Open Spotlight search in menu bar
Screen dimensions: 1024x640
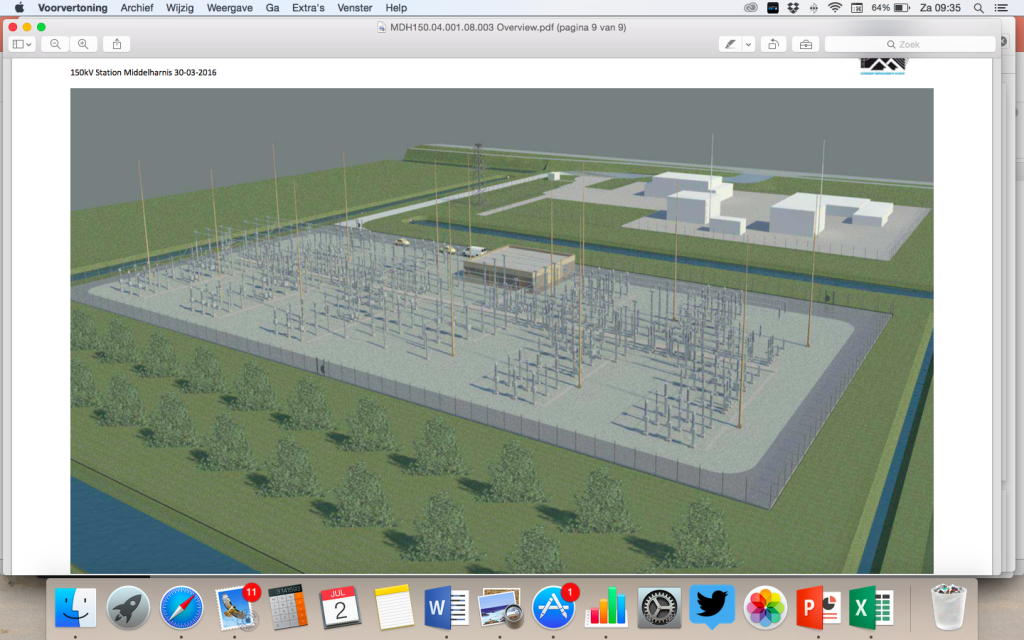[x=978, y=8]
